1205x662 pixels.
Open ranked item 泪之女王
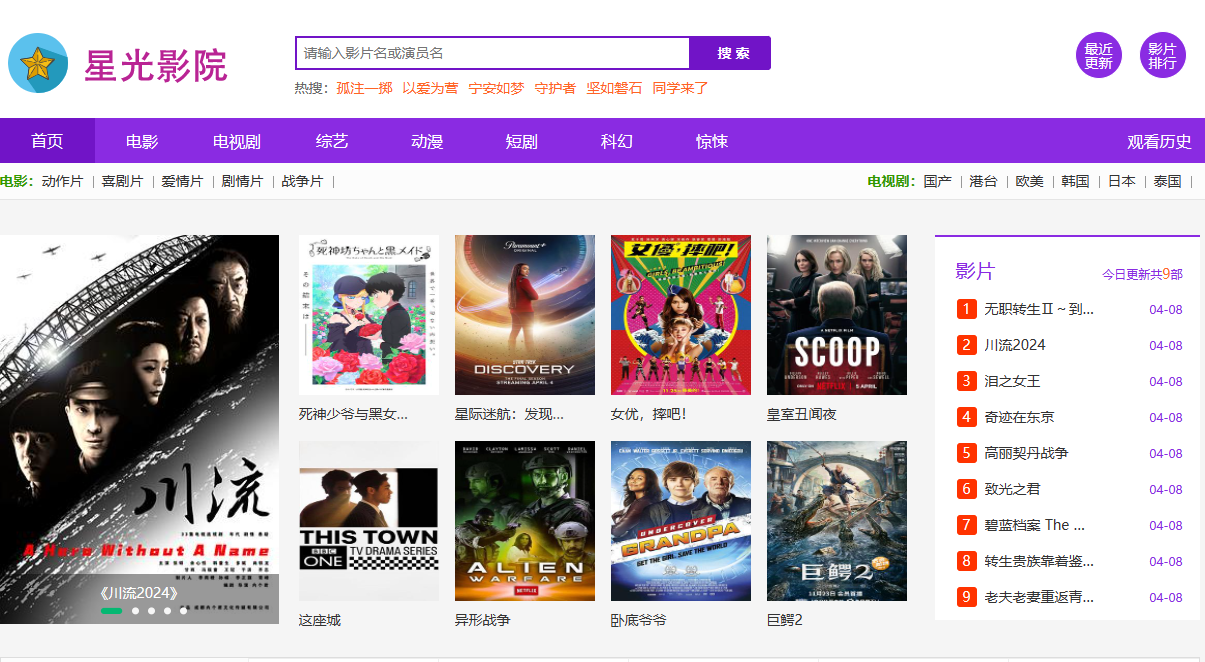point(1013,381)
